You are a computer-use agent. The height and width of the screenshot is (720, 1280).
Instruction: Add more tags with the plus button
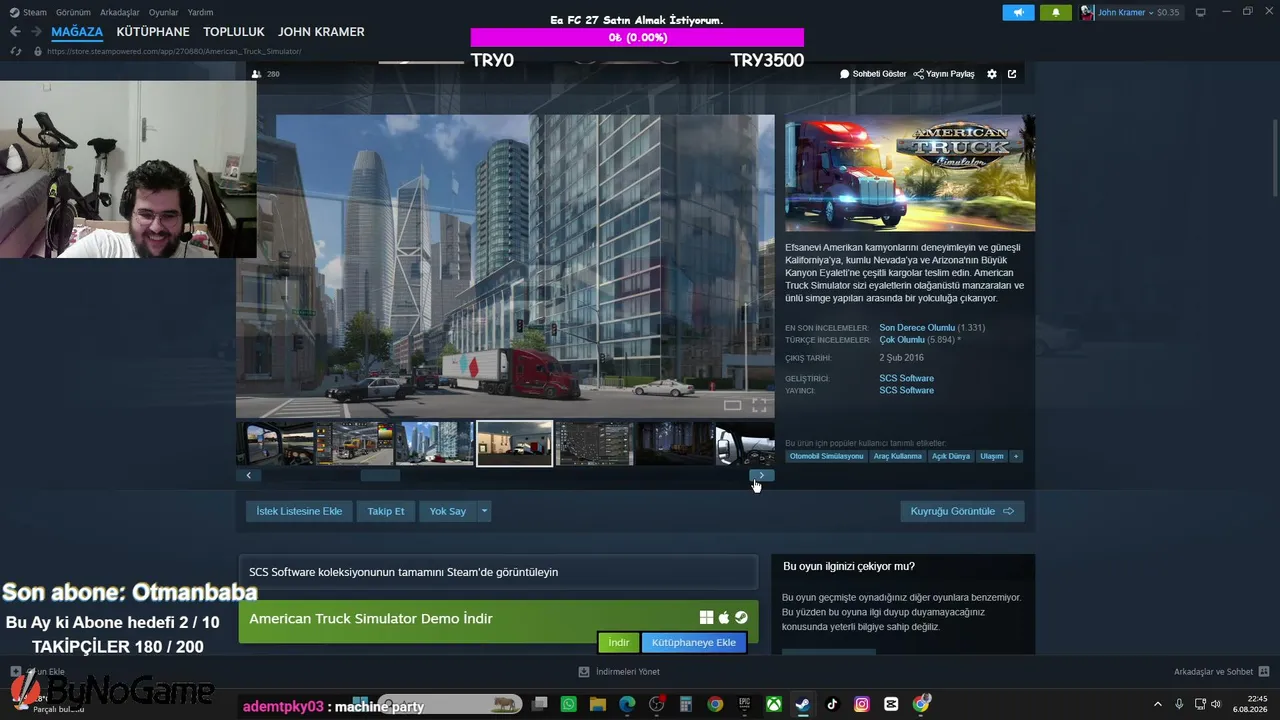[x=1016, y=456]
